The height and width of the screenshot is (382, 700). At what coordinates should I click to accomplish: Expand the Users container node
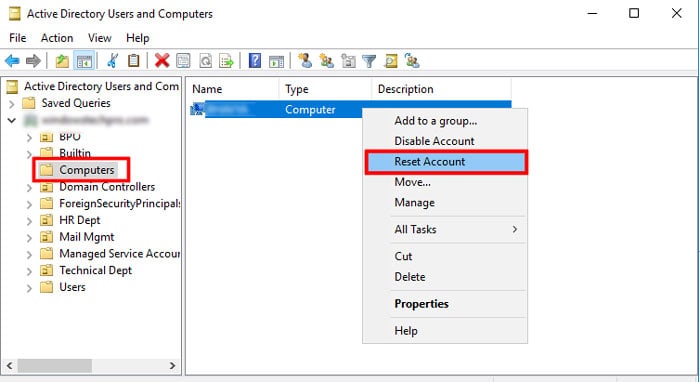[x=29, y=288]
